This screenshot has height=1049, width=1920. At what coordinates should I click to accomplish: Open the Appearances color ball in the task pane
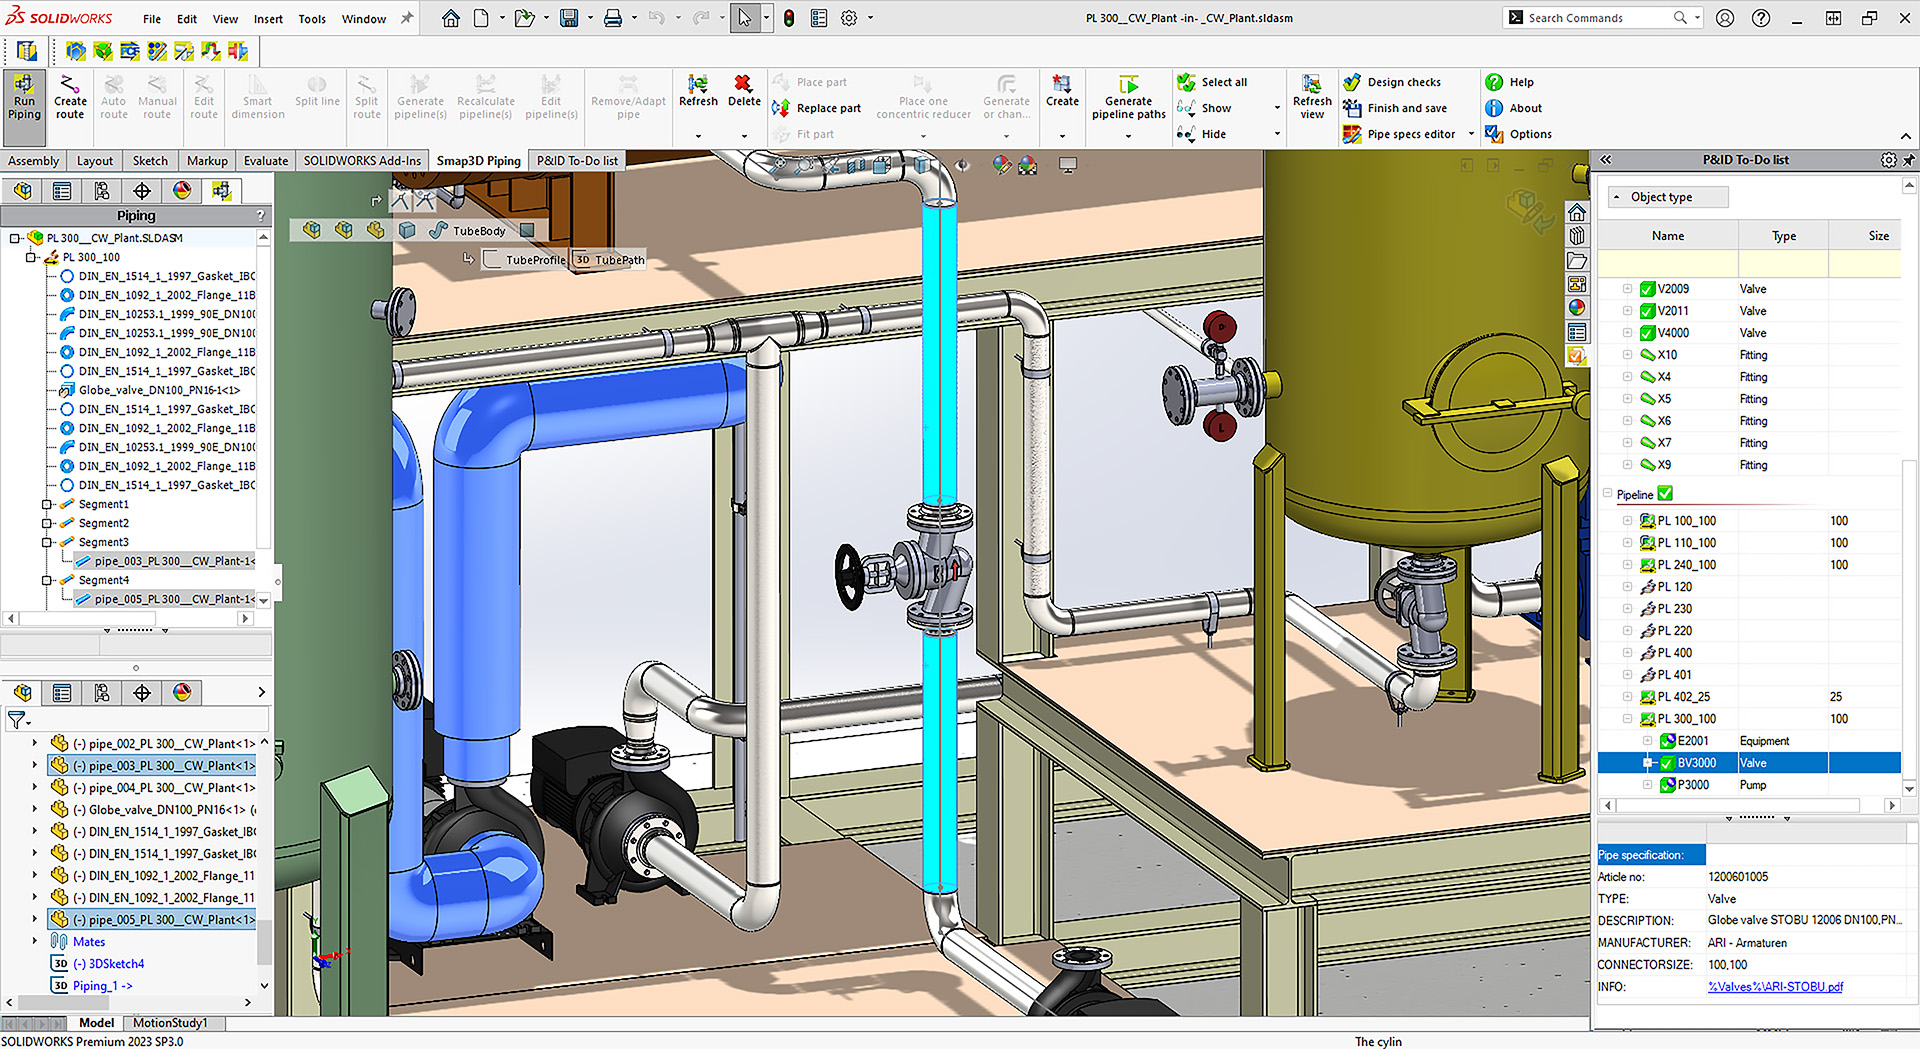click(1577, 308)
